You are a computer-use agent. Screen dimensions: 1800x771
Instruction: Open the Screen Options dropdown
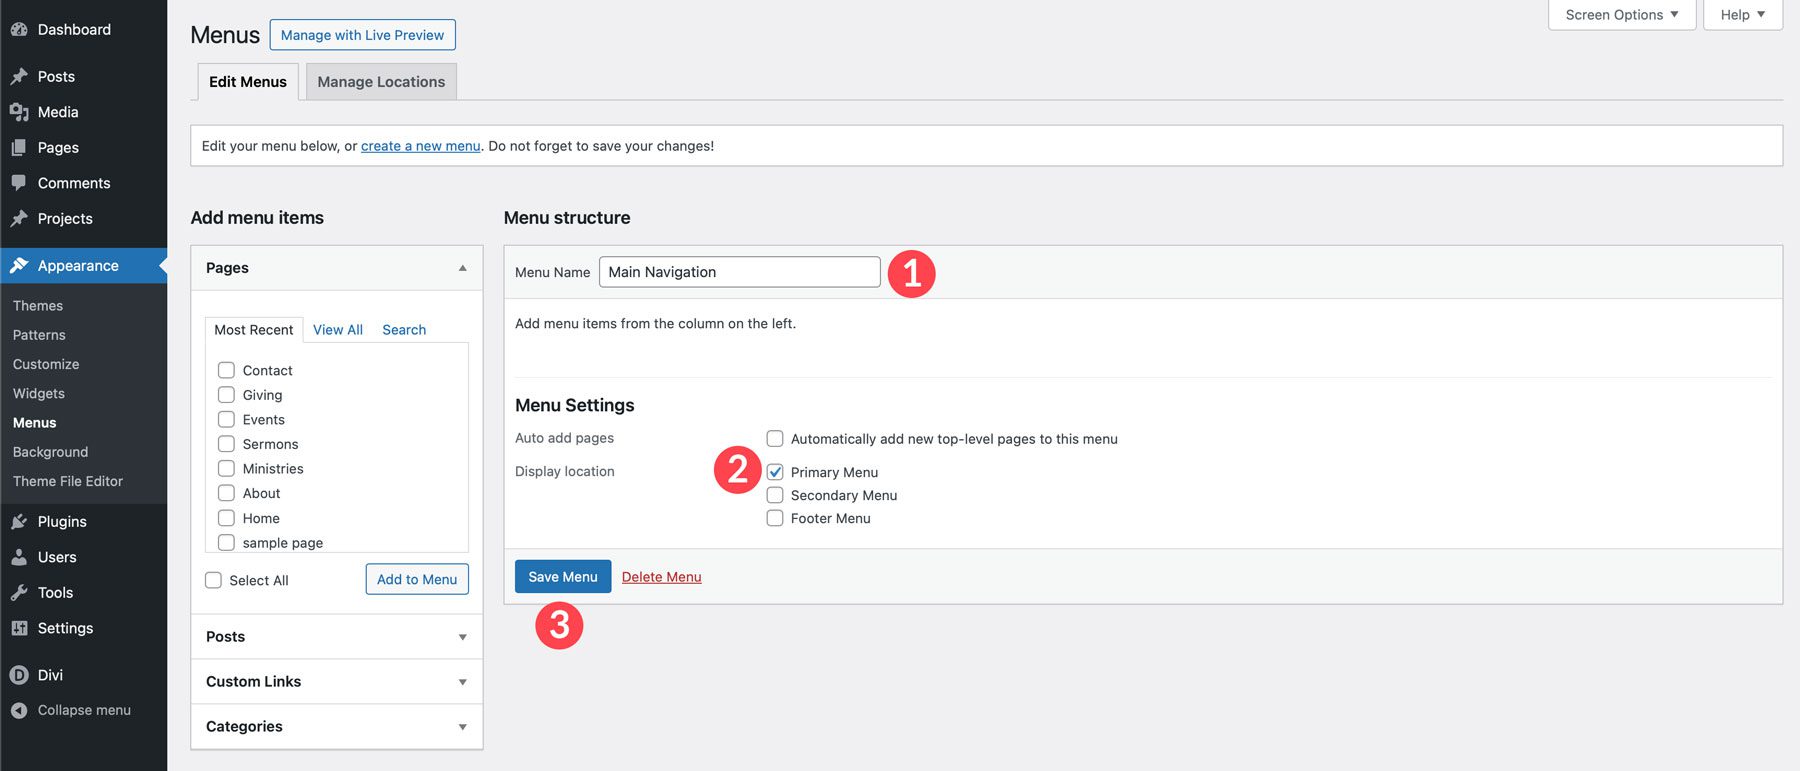tap(1622, 15)
